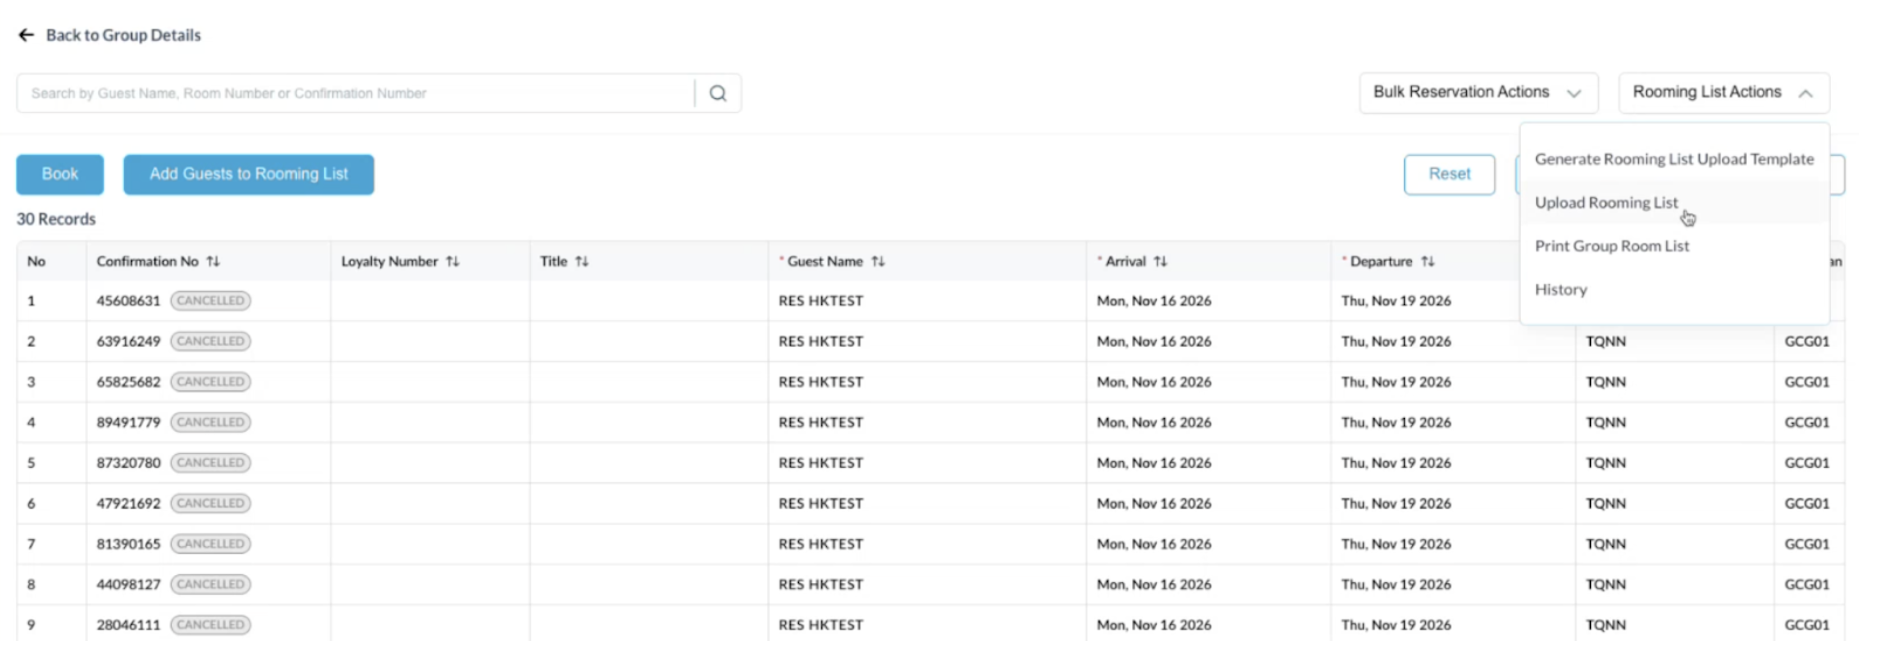Sort by Confirmation No column
Image resolution: width=1890 pixels, height=666 pixels.
(213, 261)
